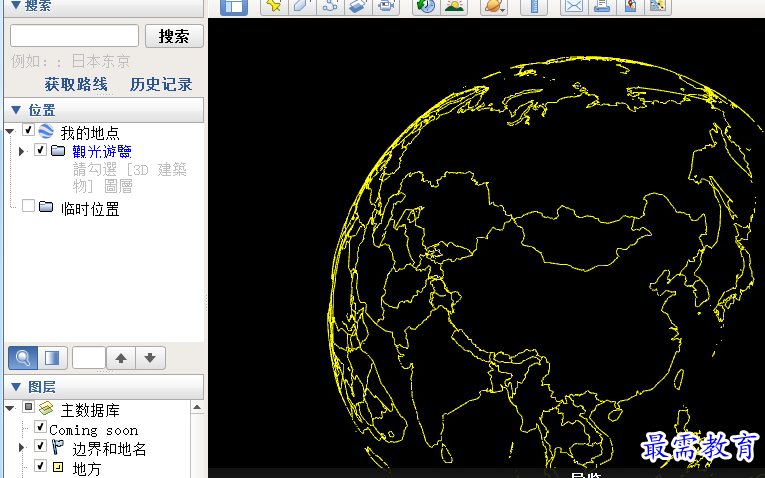Select the 我的地点 tree label
This screenshot has width=765, height=478.
(90, 133)
